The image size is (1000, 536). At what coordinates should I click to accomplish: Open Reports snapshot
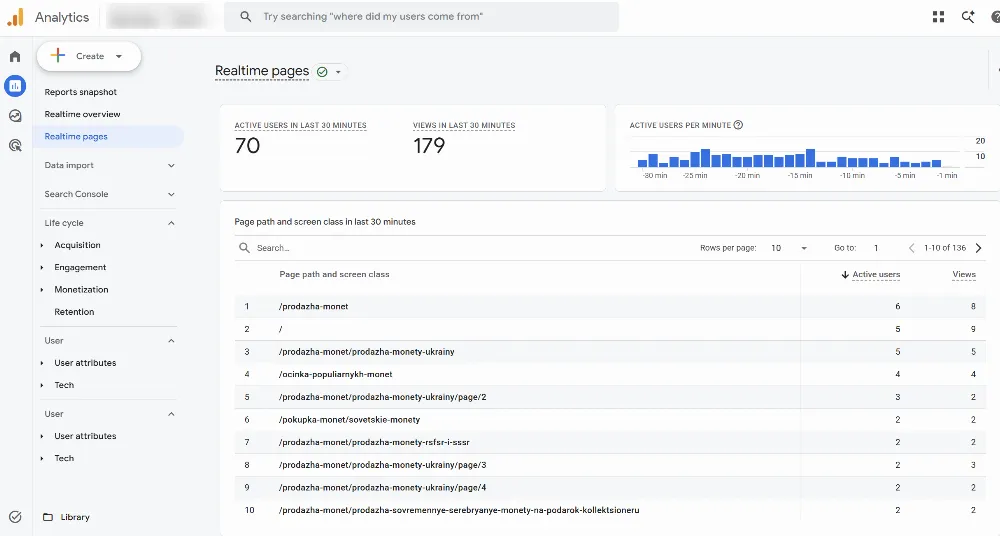(x=80, y=92)
